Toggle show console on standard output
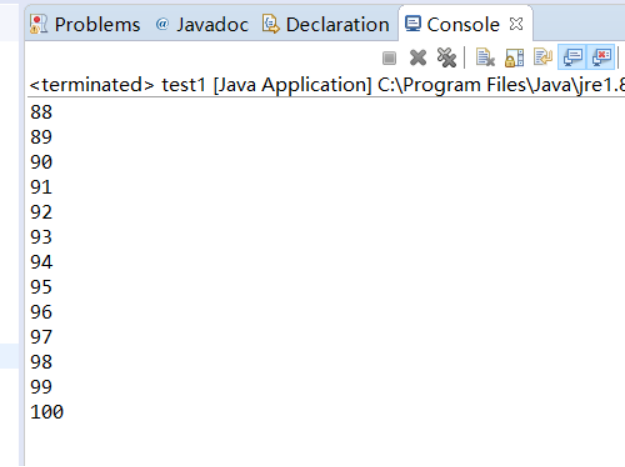This screenshot has width=625, height=467. 573,59
